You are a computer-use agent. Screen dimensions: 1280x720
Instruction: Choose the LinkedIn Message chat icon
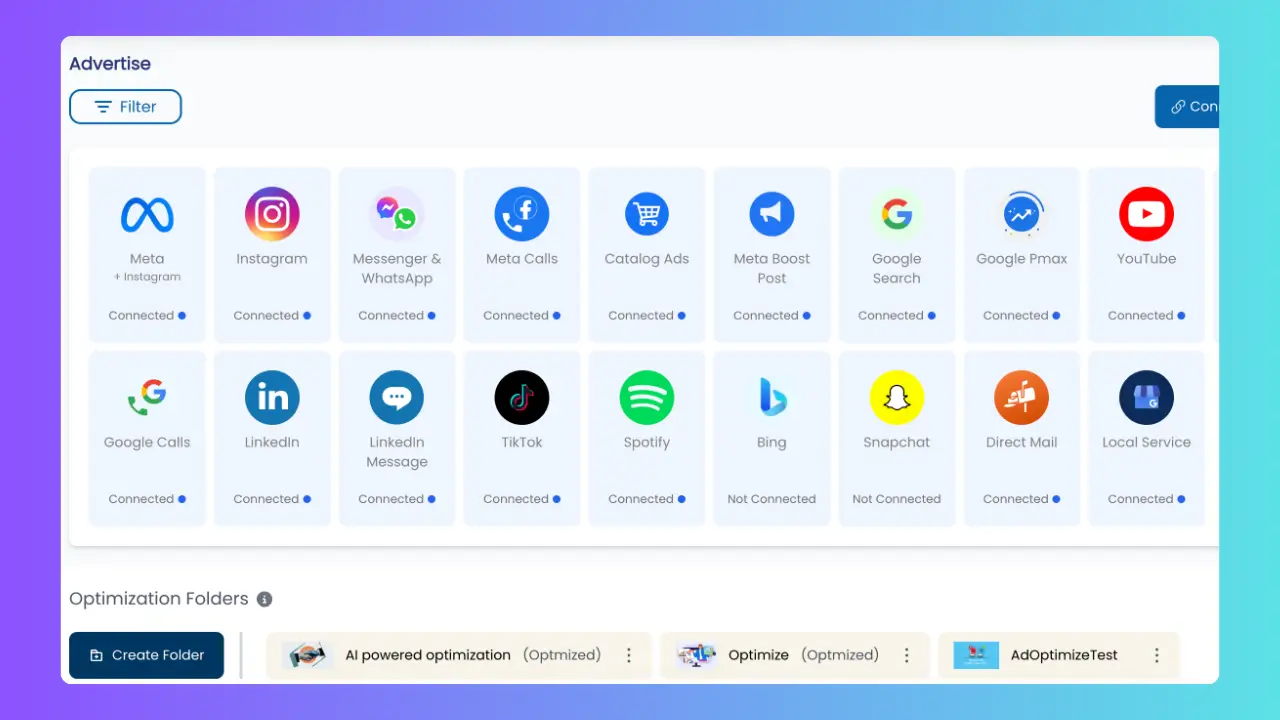(x=397, y=398)
